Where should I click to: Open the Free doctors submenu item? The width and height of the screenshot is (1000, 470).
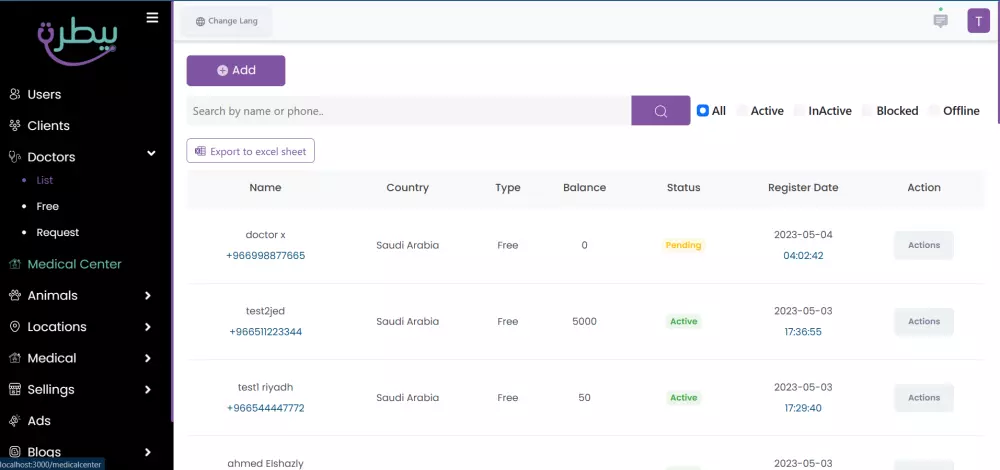click(x=47, y=207)
